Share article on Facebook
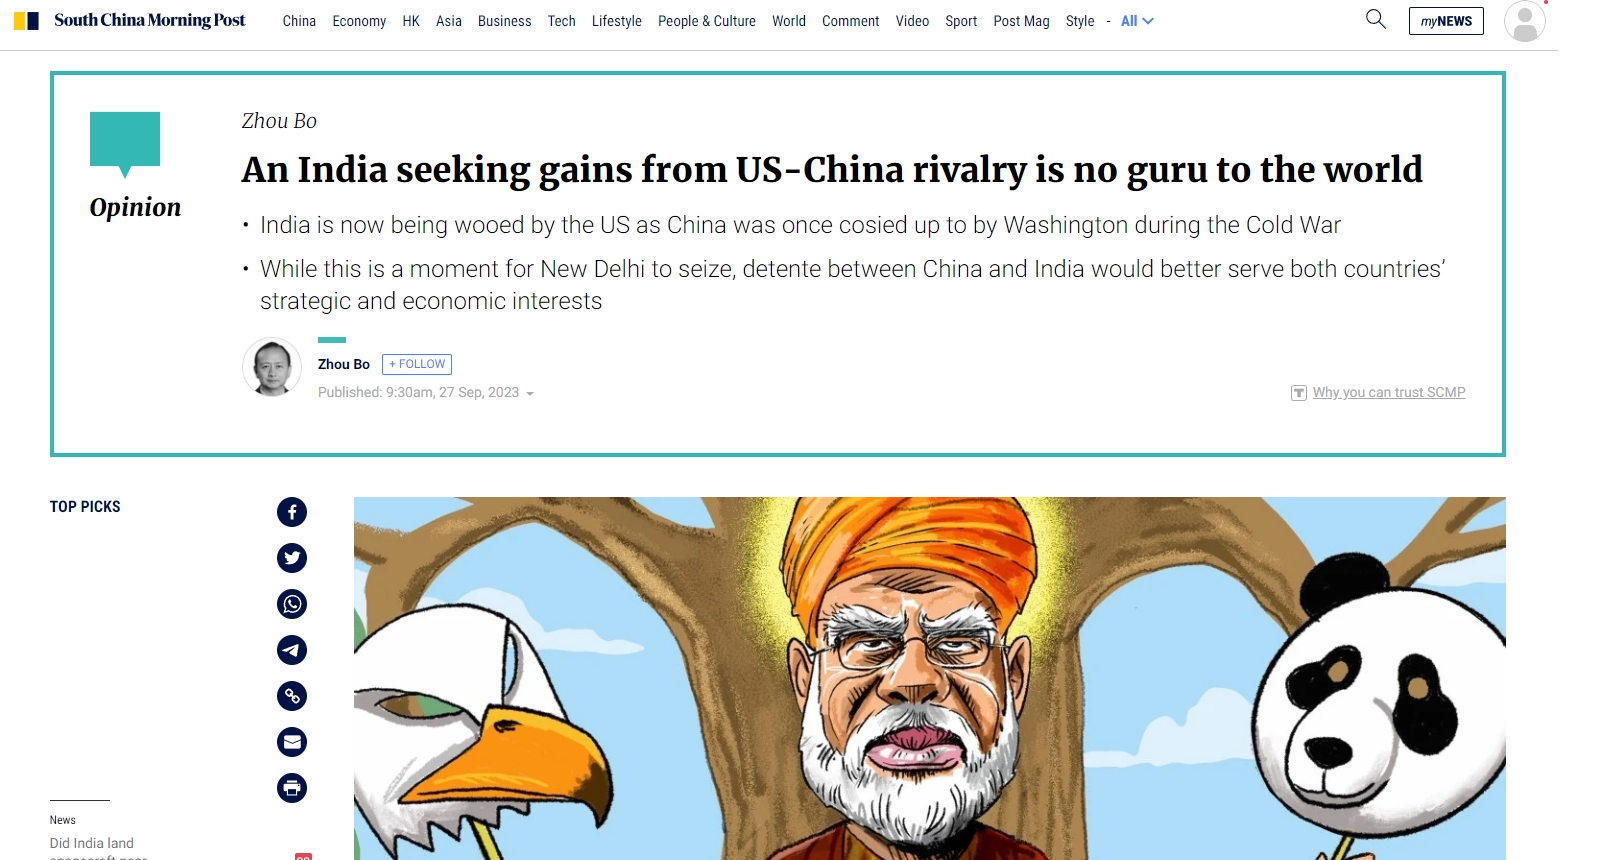The height and width of the screenshot is (860, 1606). click(292, 512)
